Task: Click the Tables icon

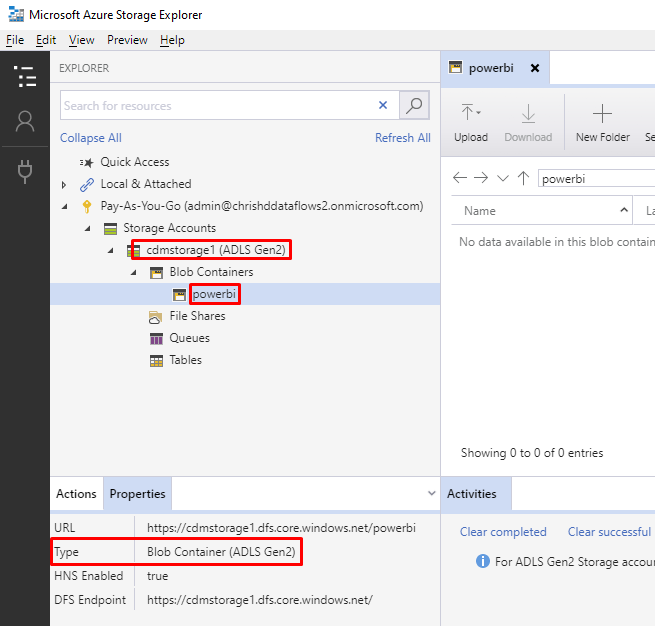Action: (156, 361)
